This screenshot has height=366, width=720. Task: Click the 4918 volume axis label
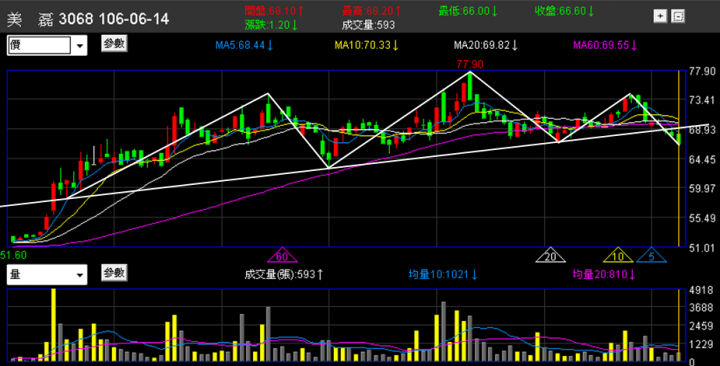click(x=700, y=290)
